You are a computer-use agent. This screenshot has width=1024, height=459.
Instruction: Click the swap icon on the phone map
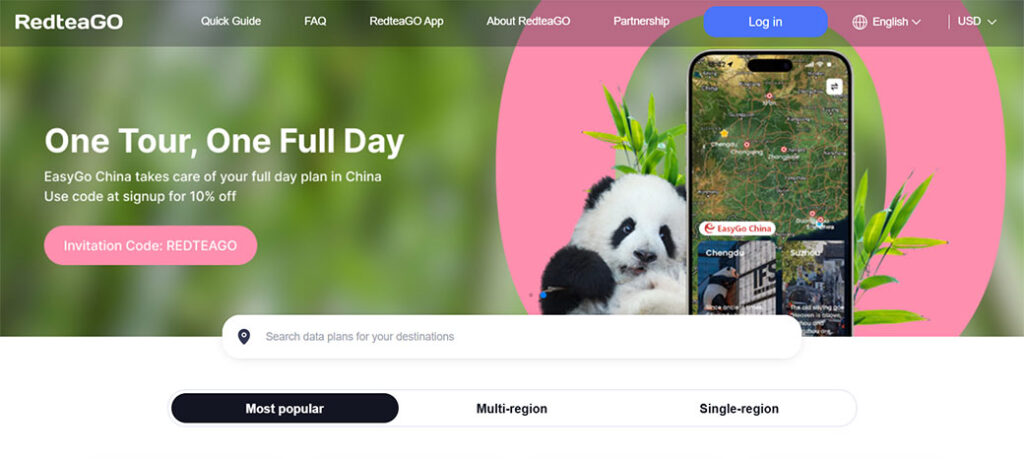(834, 87)
